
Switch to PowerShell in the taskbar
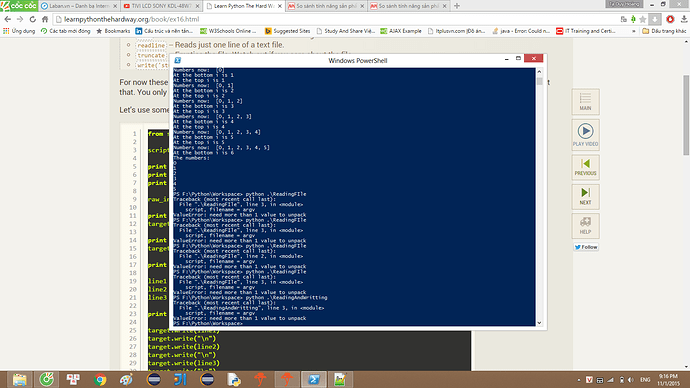pyautogui.click(x=314, y=379)
